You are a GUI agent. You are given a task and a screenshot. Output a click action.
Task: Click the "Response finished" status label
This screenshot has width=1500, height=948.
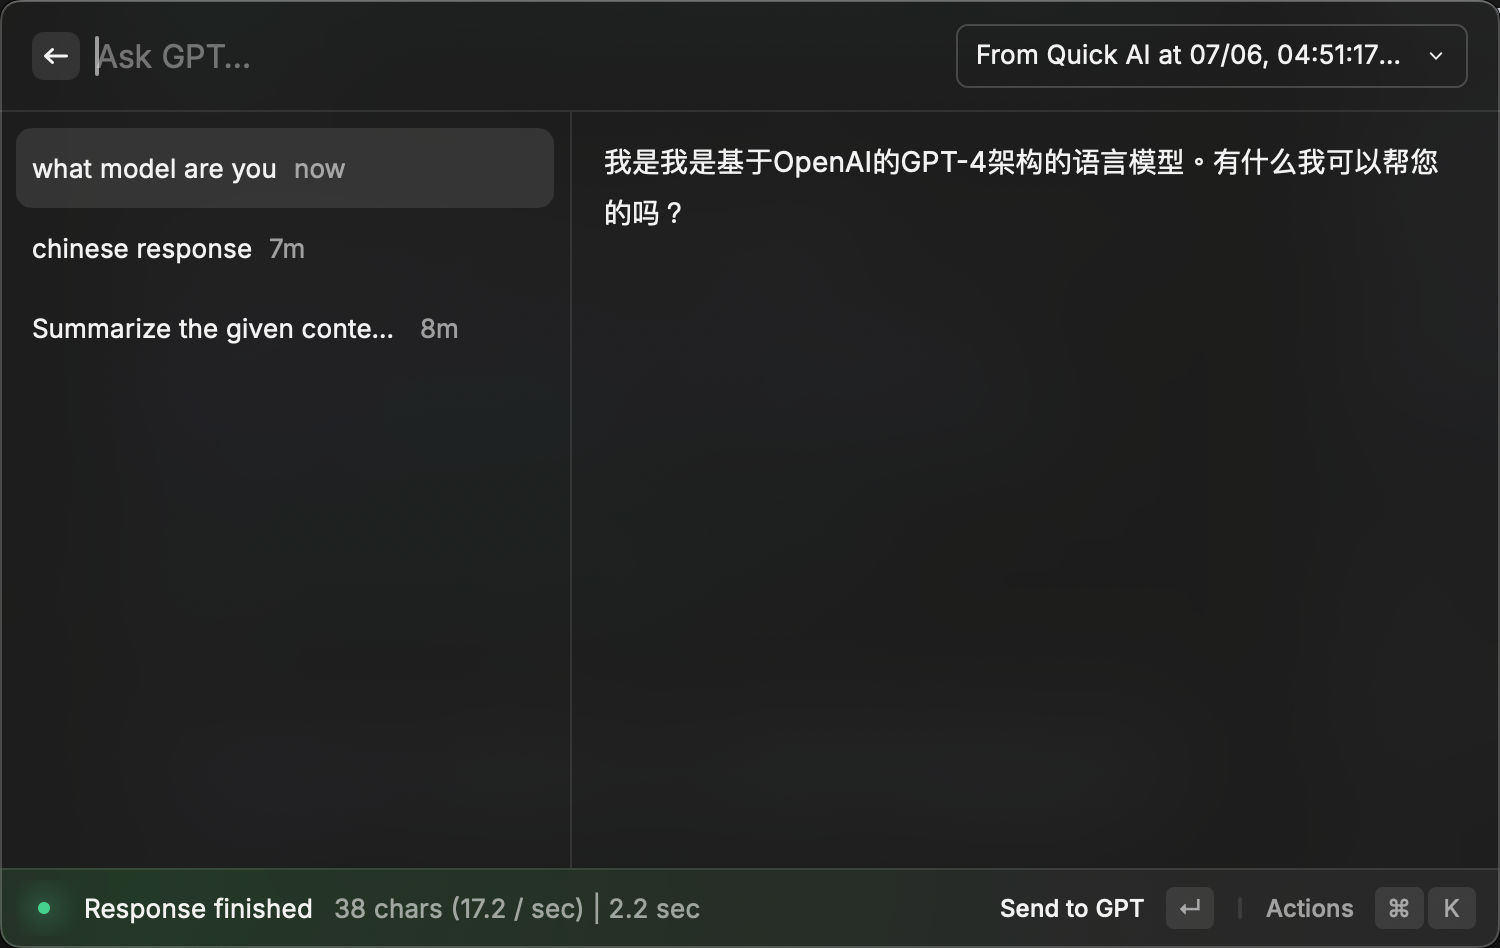197,908
